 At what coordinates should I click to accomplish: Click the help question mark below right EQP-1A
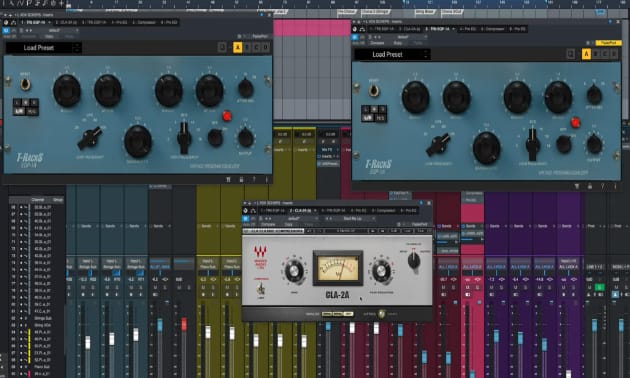coord(603,186)
